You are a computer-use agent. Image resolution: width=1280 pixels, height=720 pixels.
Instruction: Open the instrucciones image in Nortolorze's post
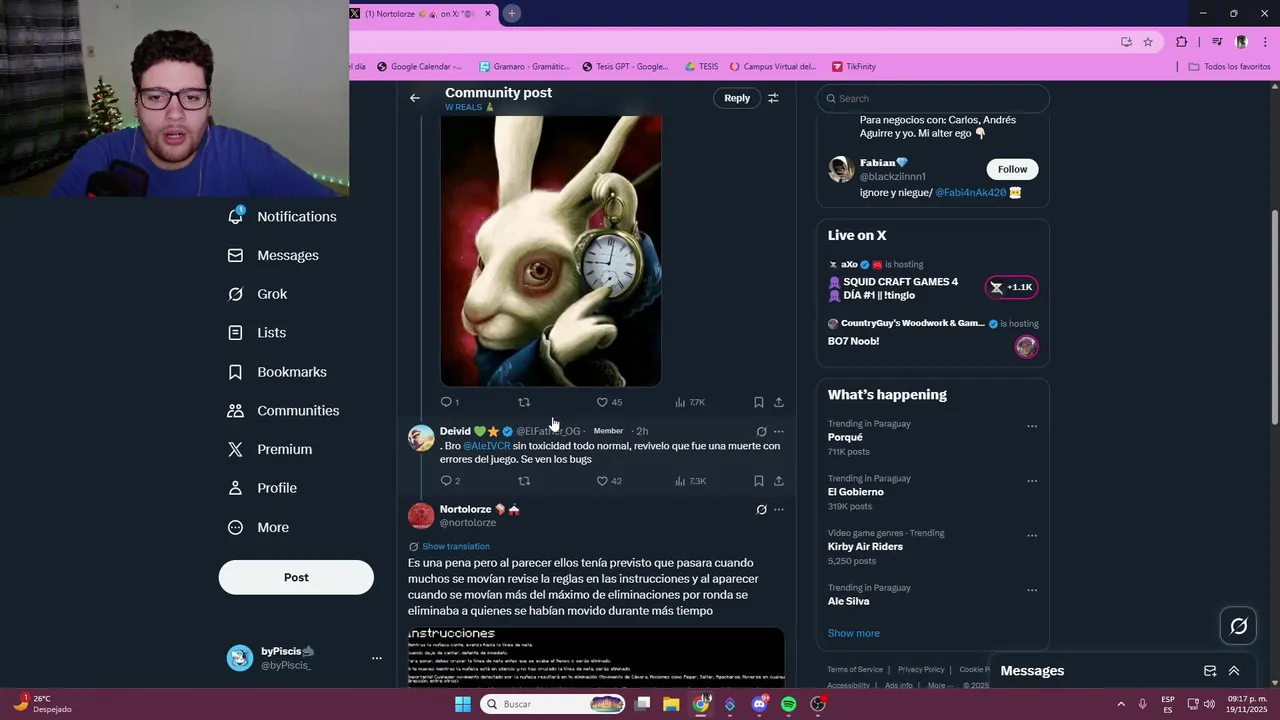(596, 656)
